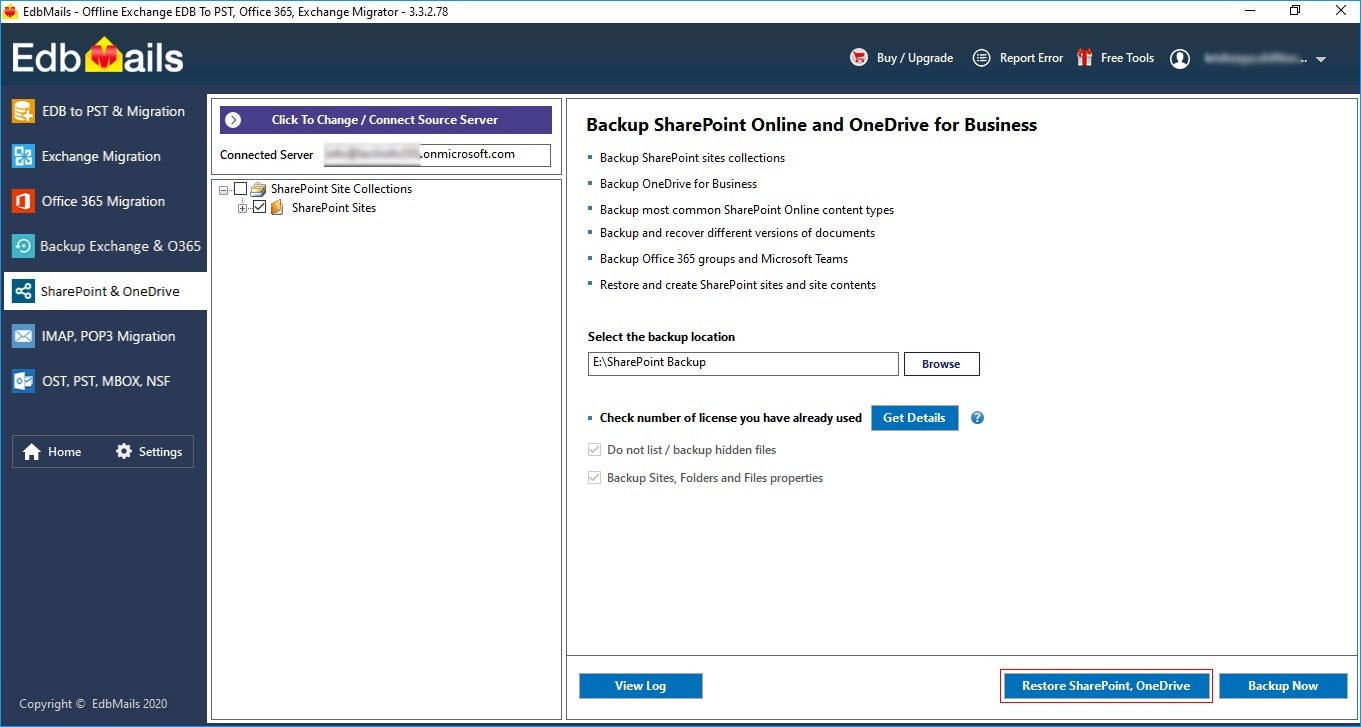Open the account dropdown arrow
The height and width of the screenshot is (727, 1361).
point(1321,60)
